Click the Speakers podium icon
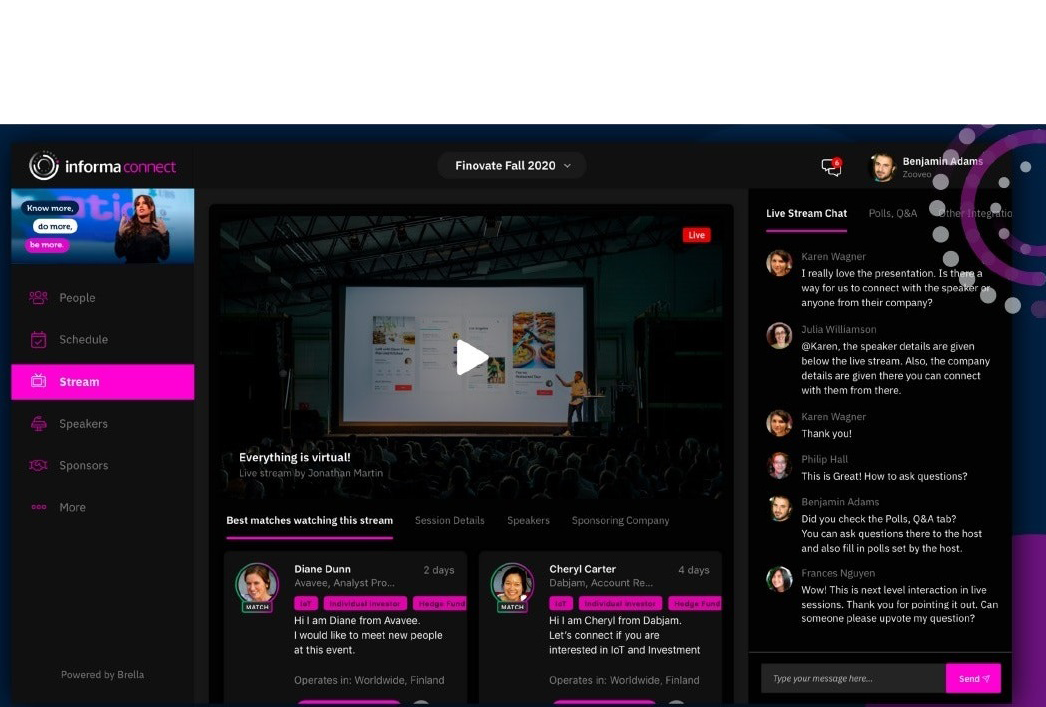The image size is (1046, 707). coord(39,424)
